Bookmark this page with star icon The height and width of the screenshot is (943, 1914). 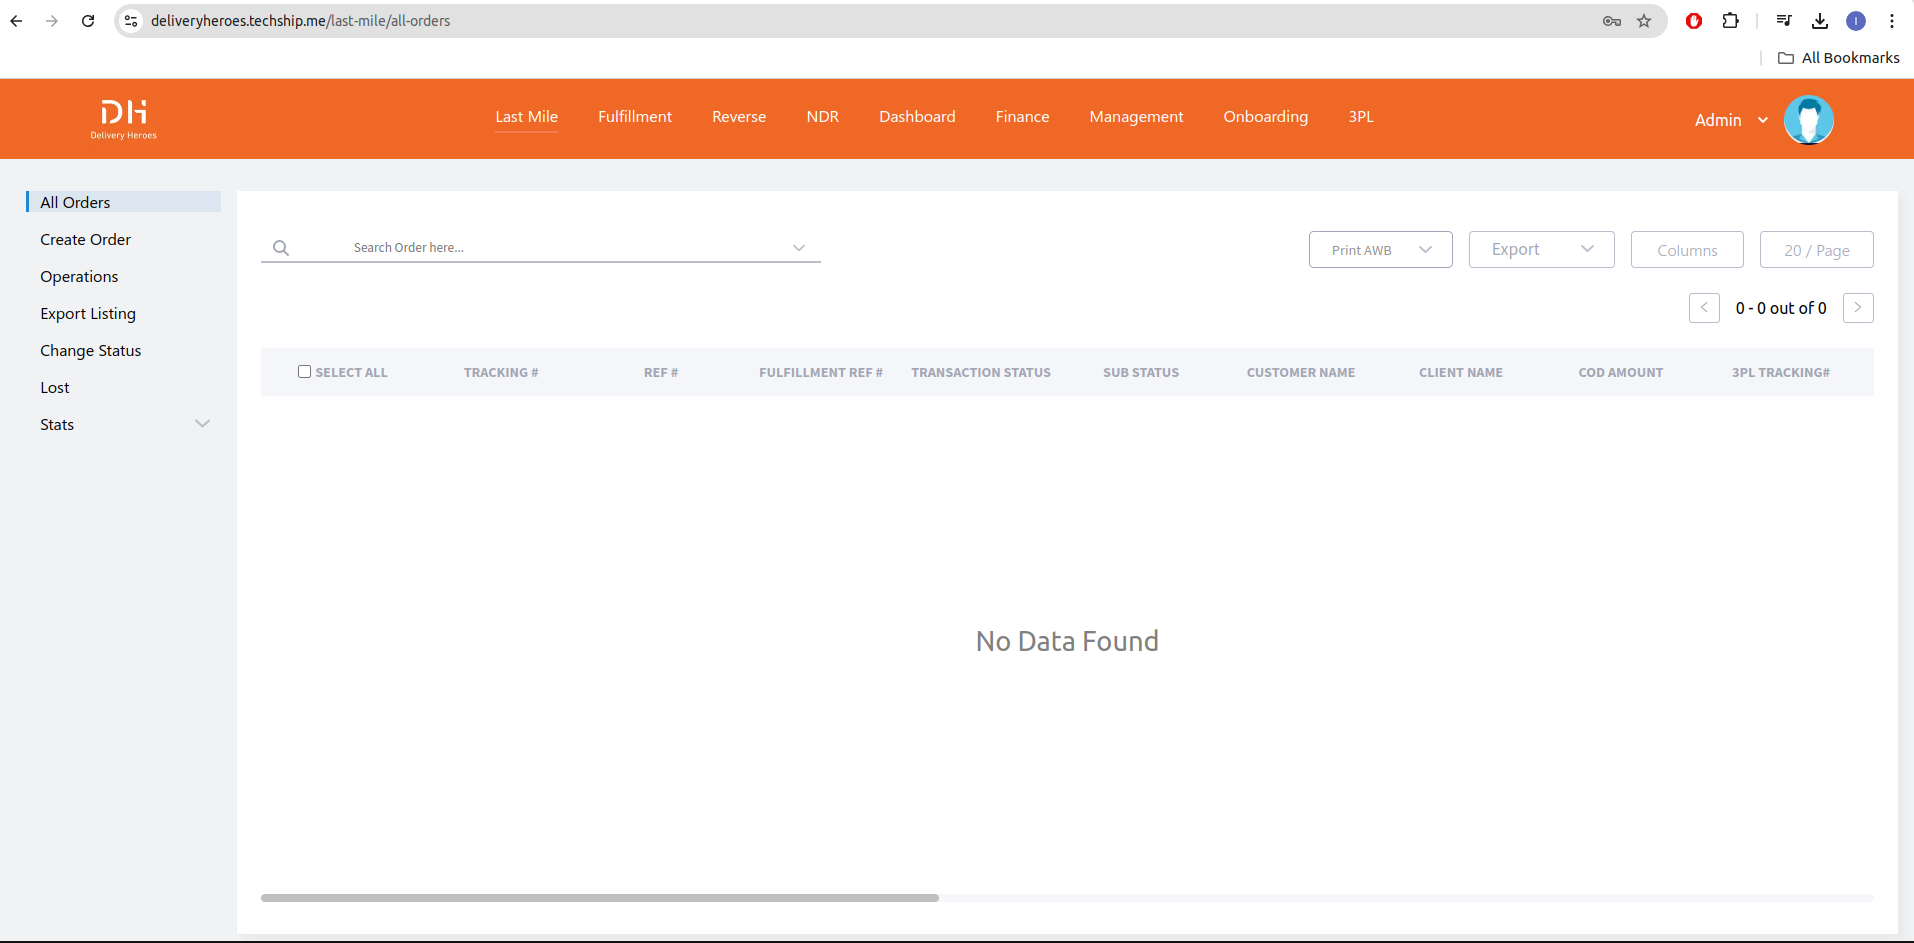(x=1644, y=21)
